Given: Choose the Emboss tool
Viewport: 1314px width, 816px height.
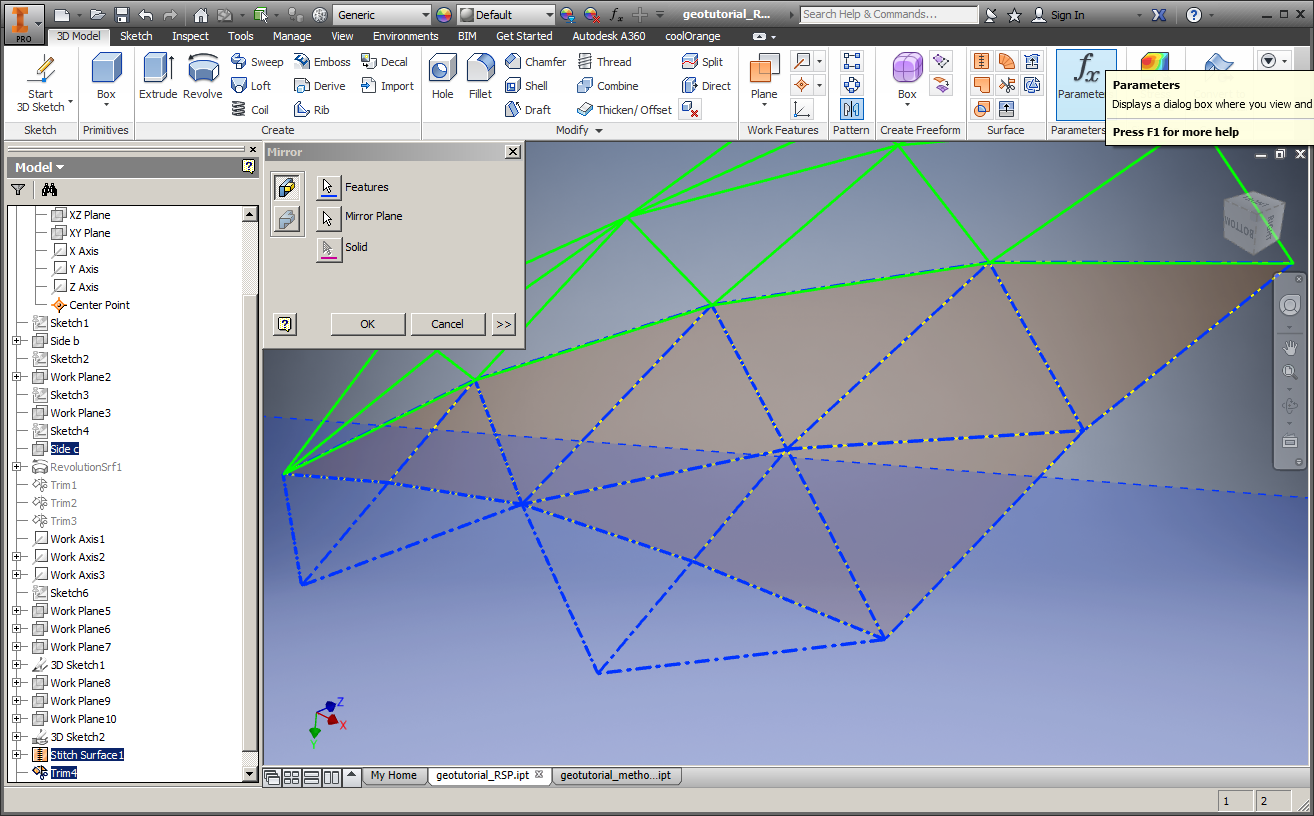Looking at the screenshot, I should [322, 62].
